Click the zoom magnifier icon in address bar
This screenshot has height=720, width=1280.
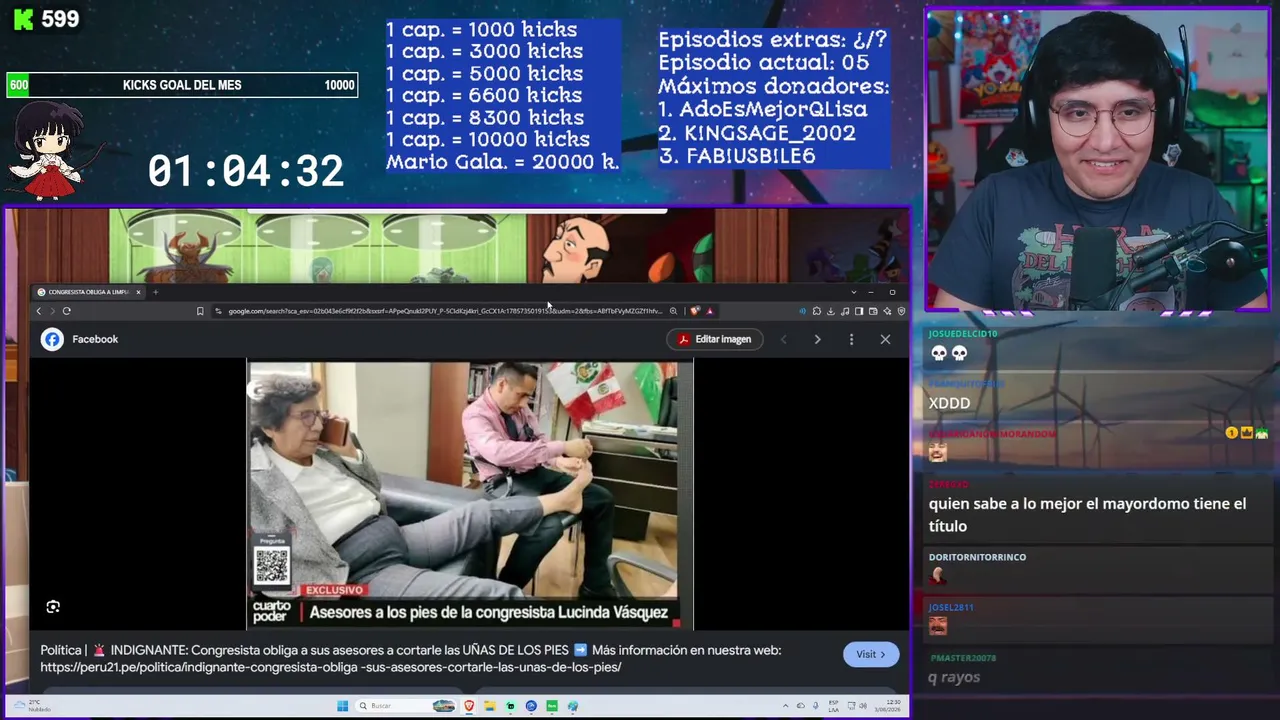(x=673, y=311)
